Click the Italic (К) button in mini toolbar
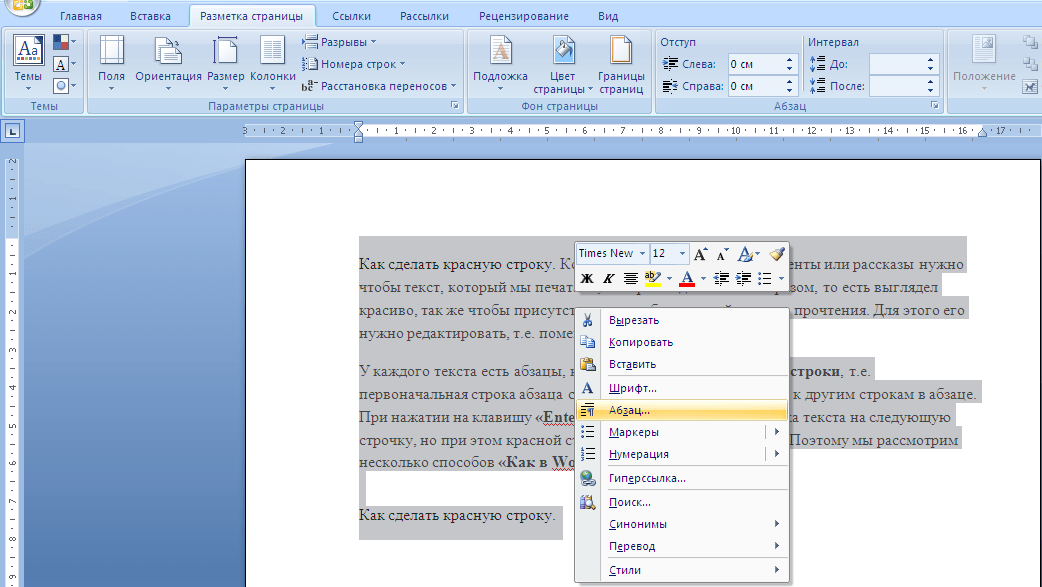Image resolution: width=1042 pixels, height=587 pixels. (x=608, y=278)
